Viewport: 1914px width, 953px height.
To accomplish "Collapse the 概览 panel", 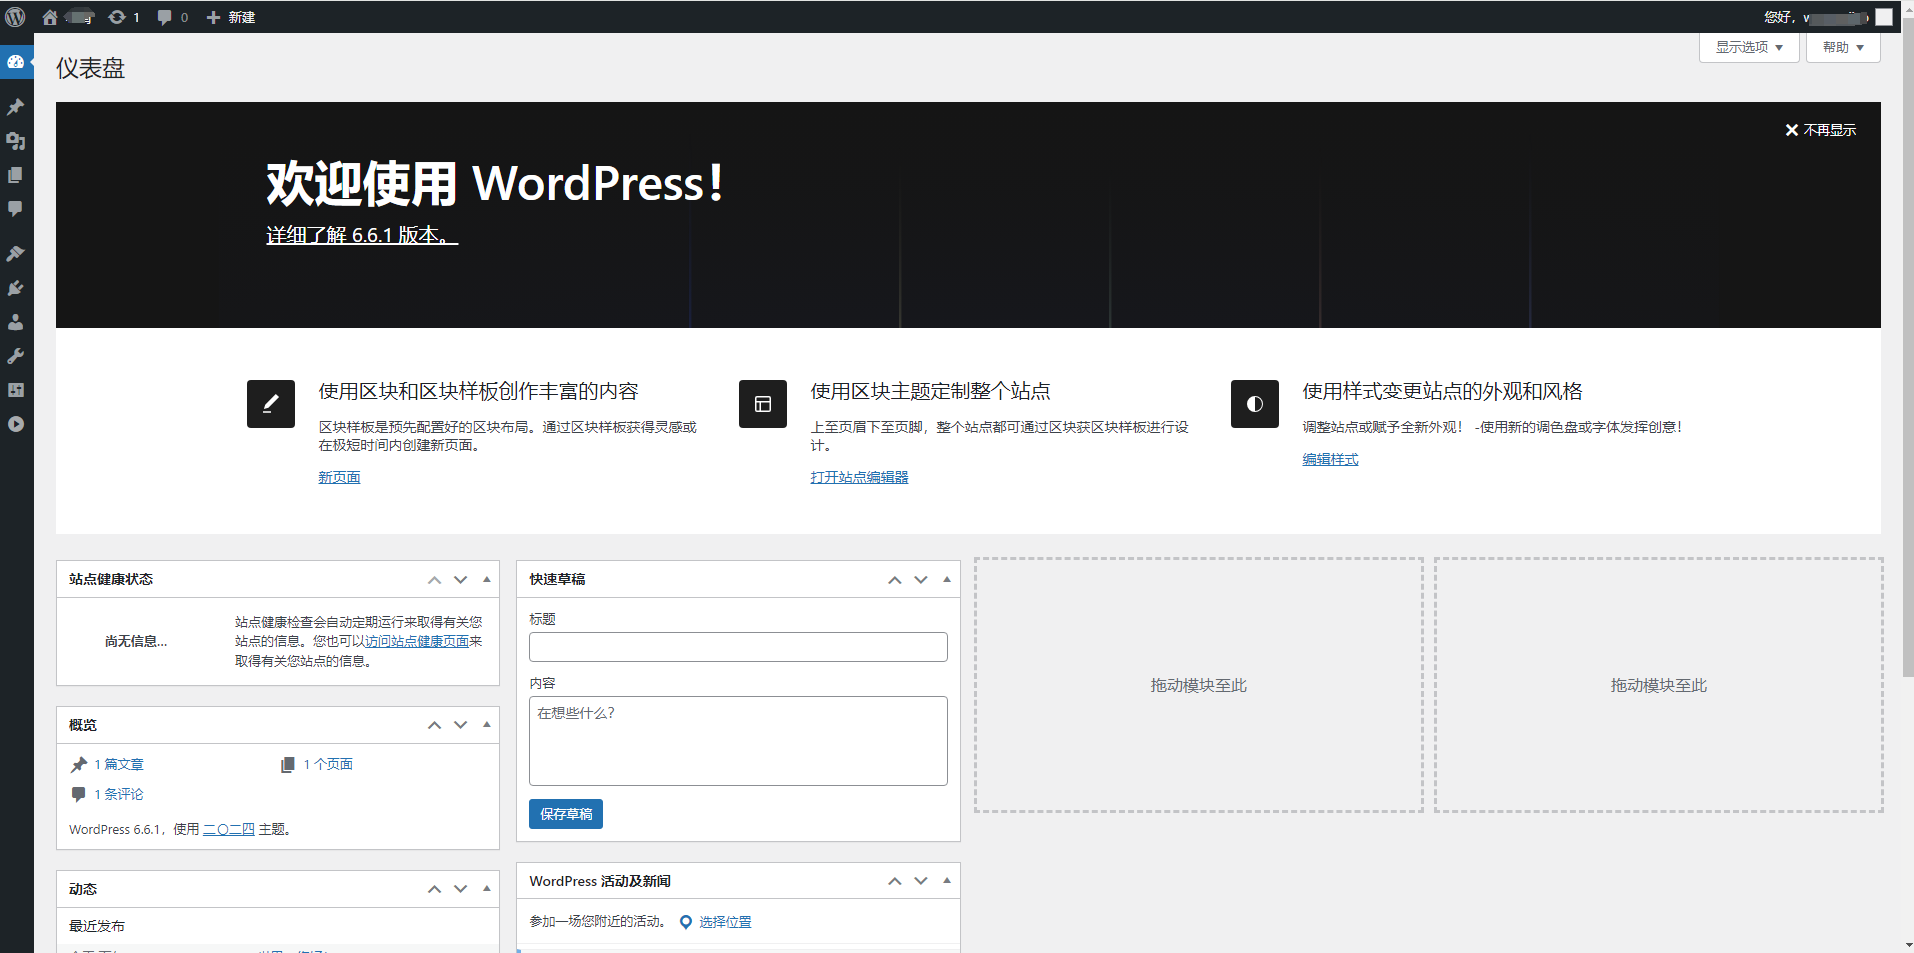I will click(487, 725).
